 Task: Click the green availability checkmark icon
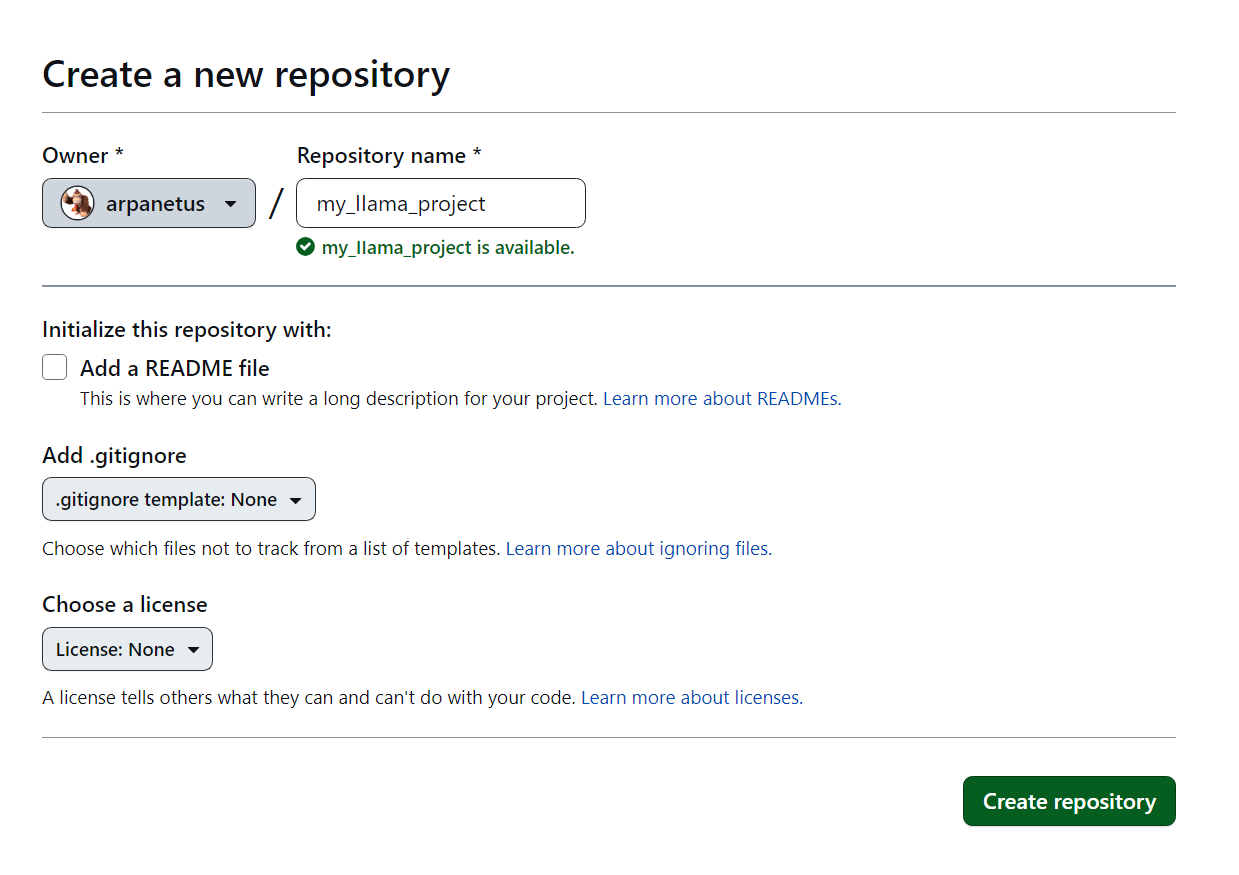pos(306,247)
